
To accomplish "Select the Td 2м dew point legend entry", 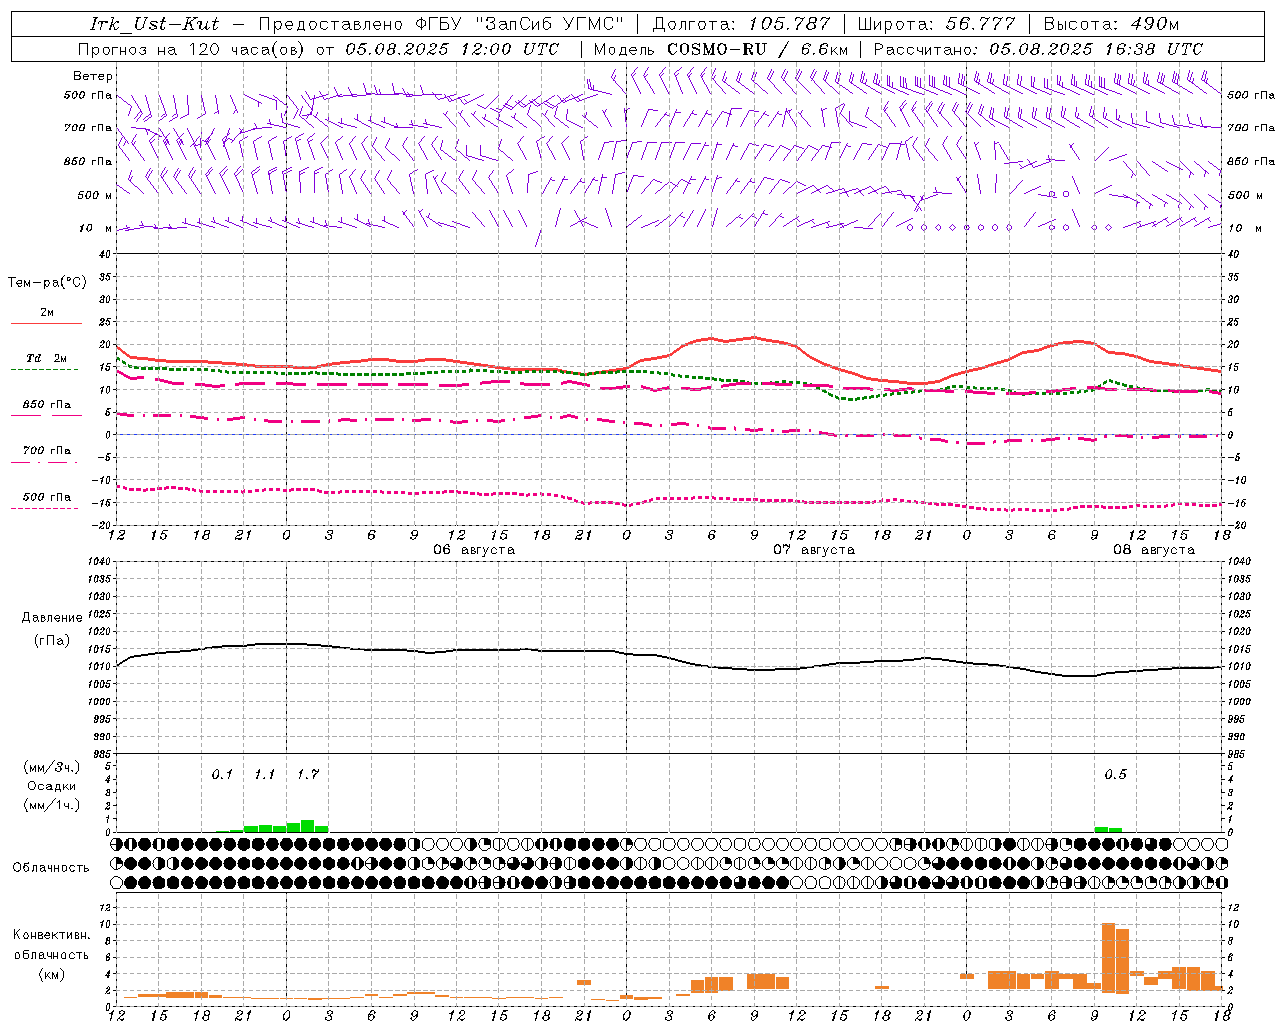I will 46,358.
